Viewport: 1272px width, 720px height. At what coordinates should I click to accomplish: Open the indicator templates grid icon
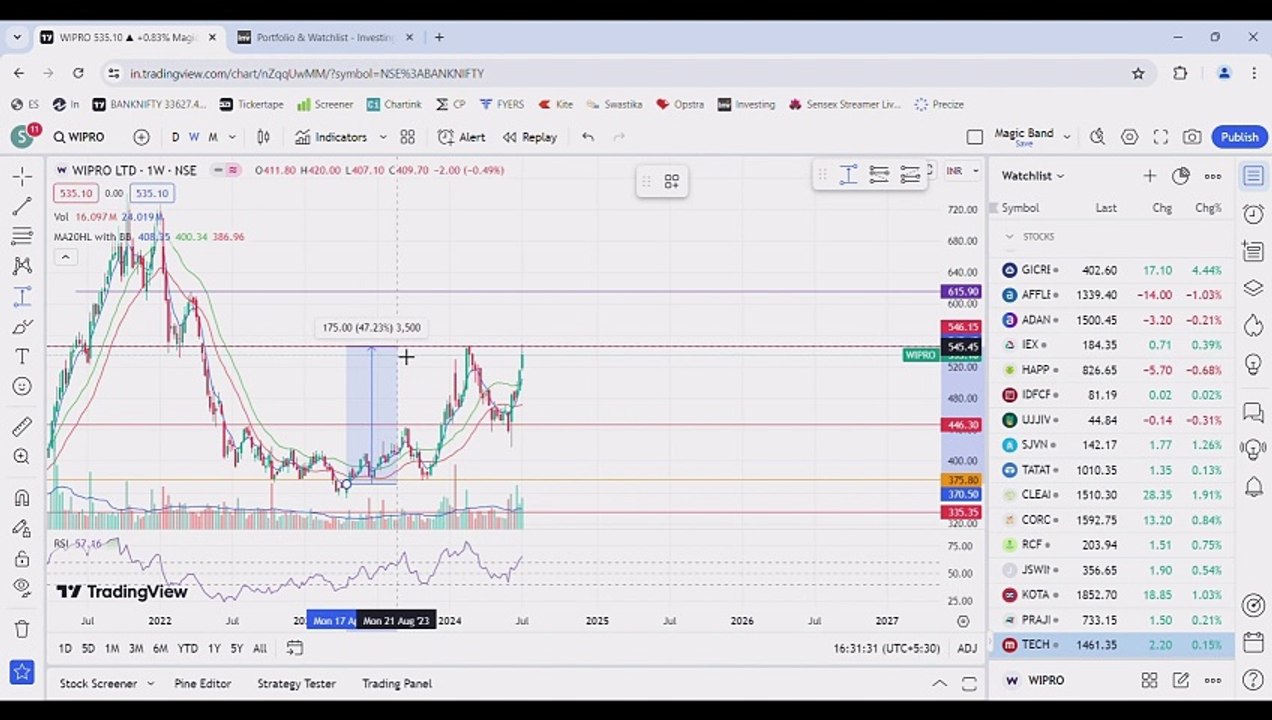[407, 137]
